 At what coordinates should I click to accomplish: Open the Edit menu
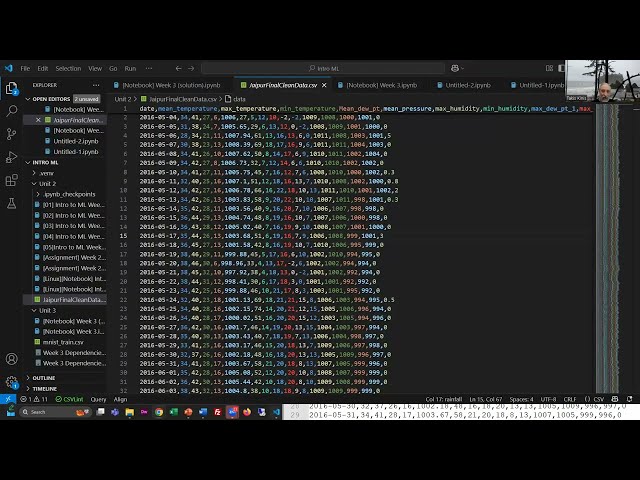[x=43, y=68]
